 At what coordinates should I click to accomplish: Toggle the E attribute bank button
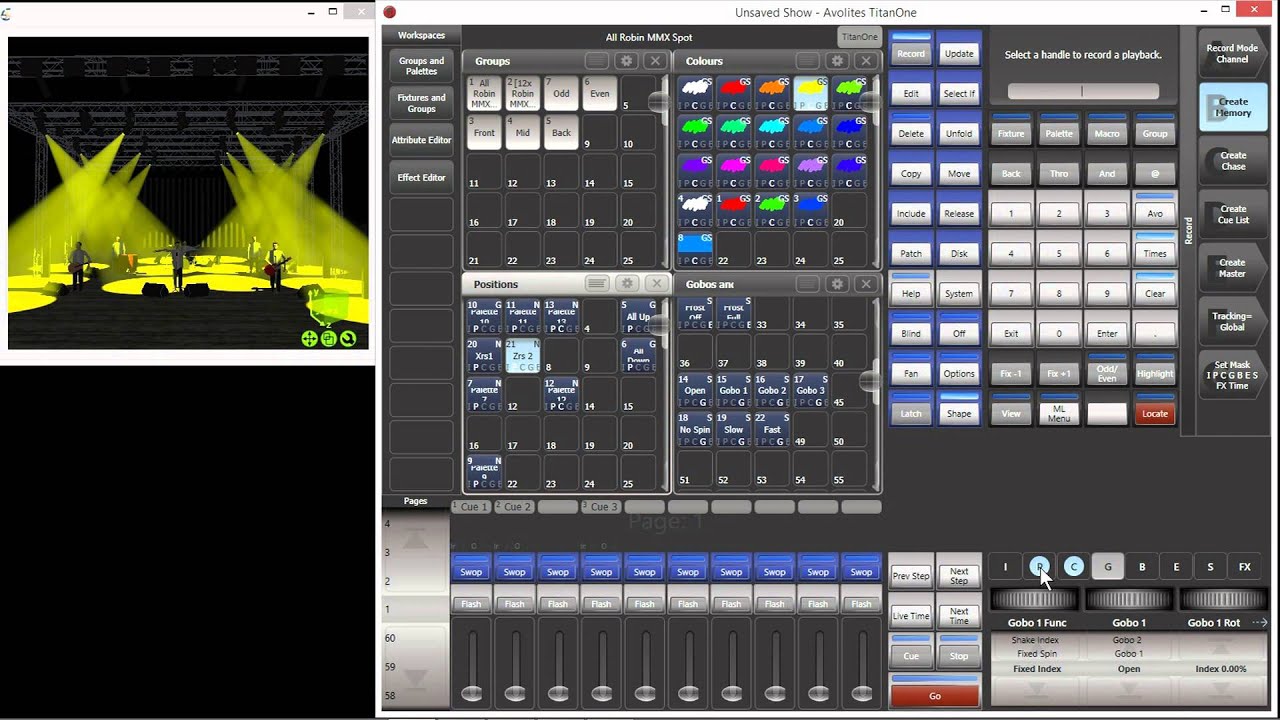tap(1176, 567)
